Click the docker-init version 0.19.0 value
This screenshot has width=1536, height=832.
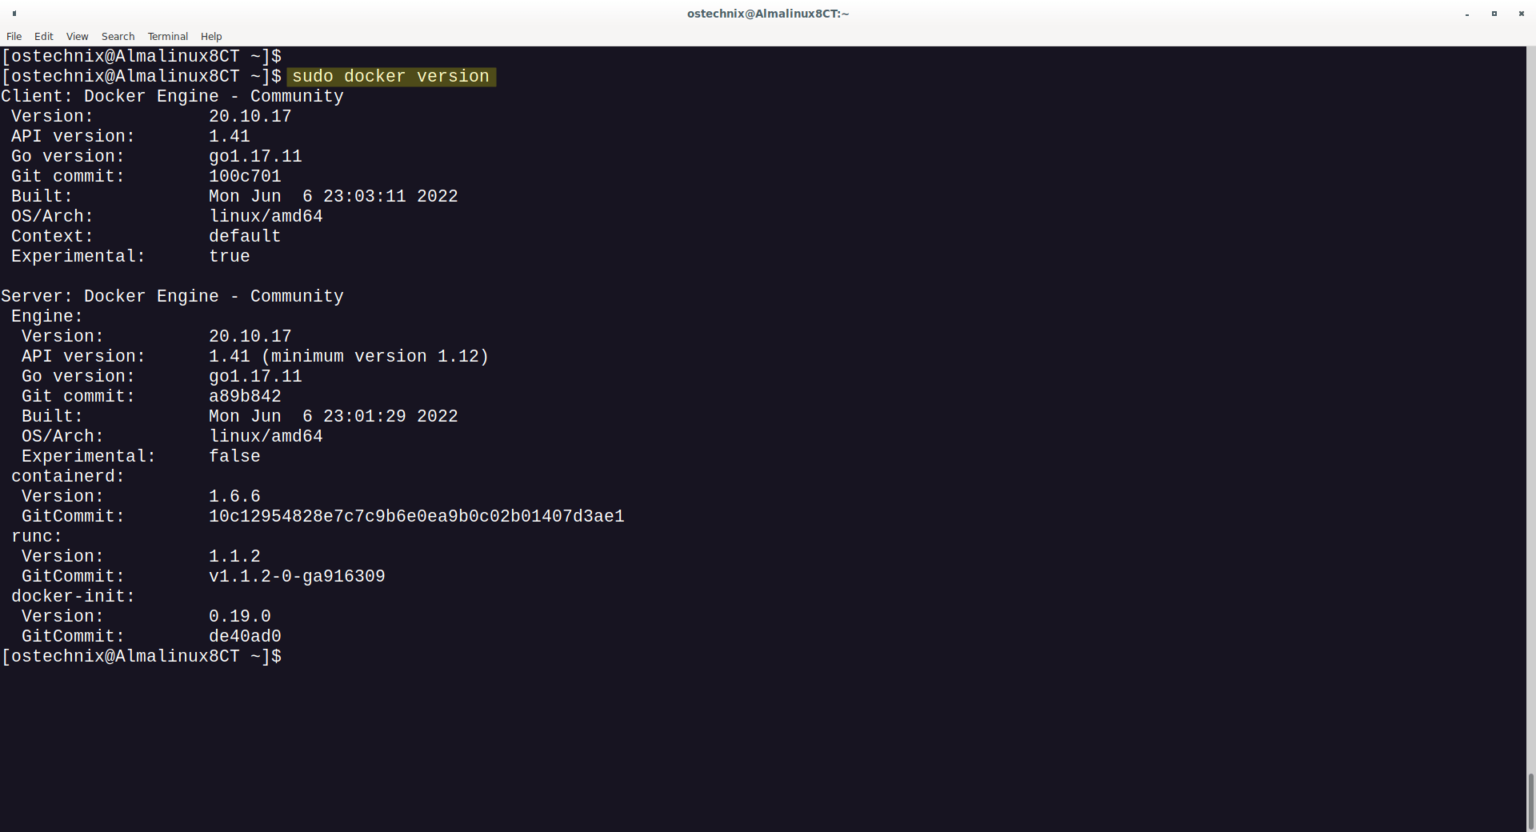[240, 616]
